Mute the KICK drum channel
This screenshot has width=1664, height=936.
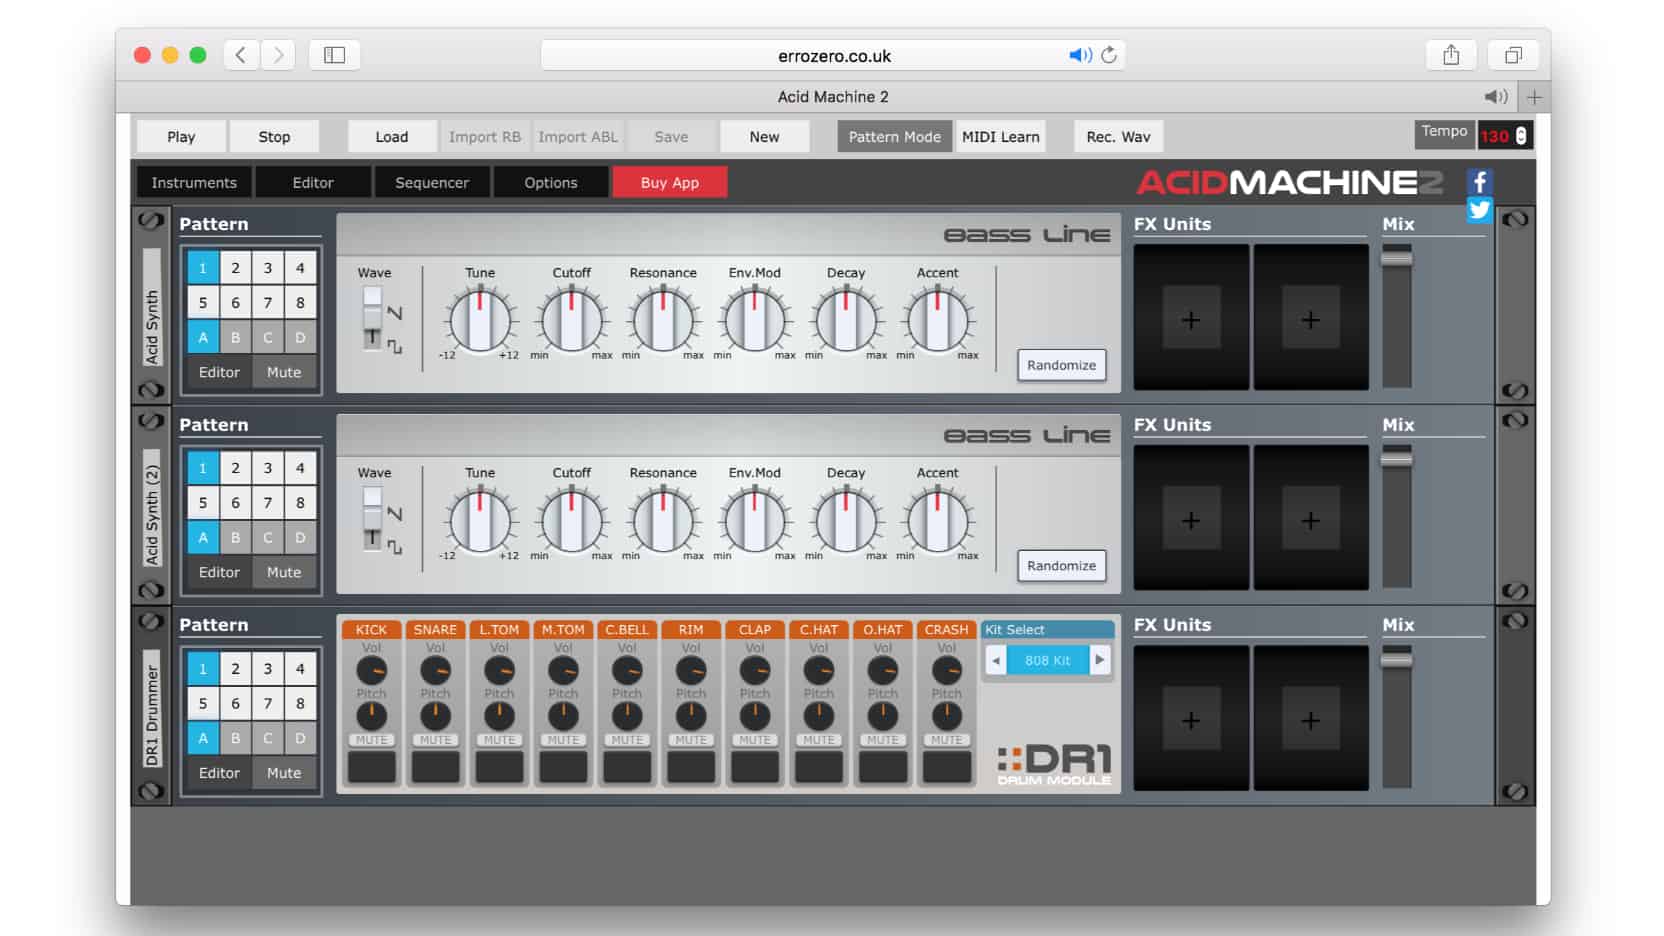point(371,740)
